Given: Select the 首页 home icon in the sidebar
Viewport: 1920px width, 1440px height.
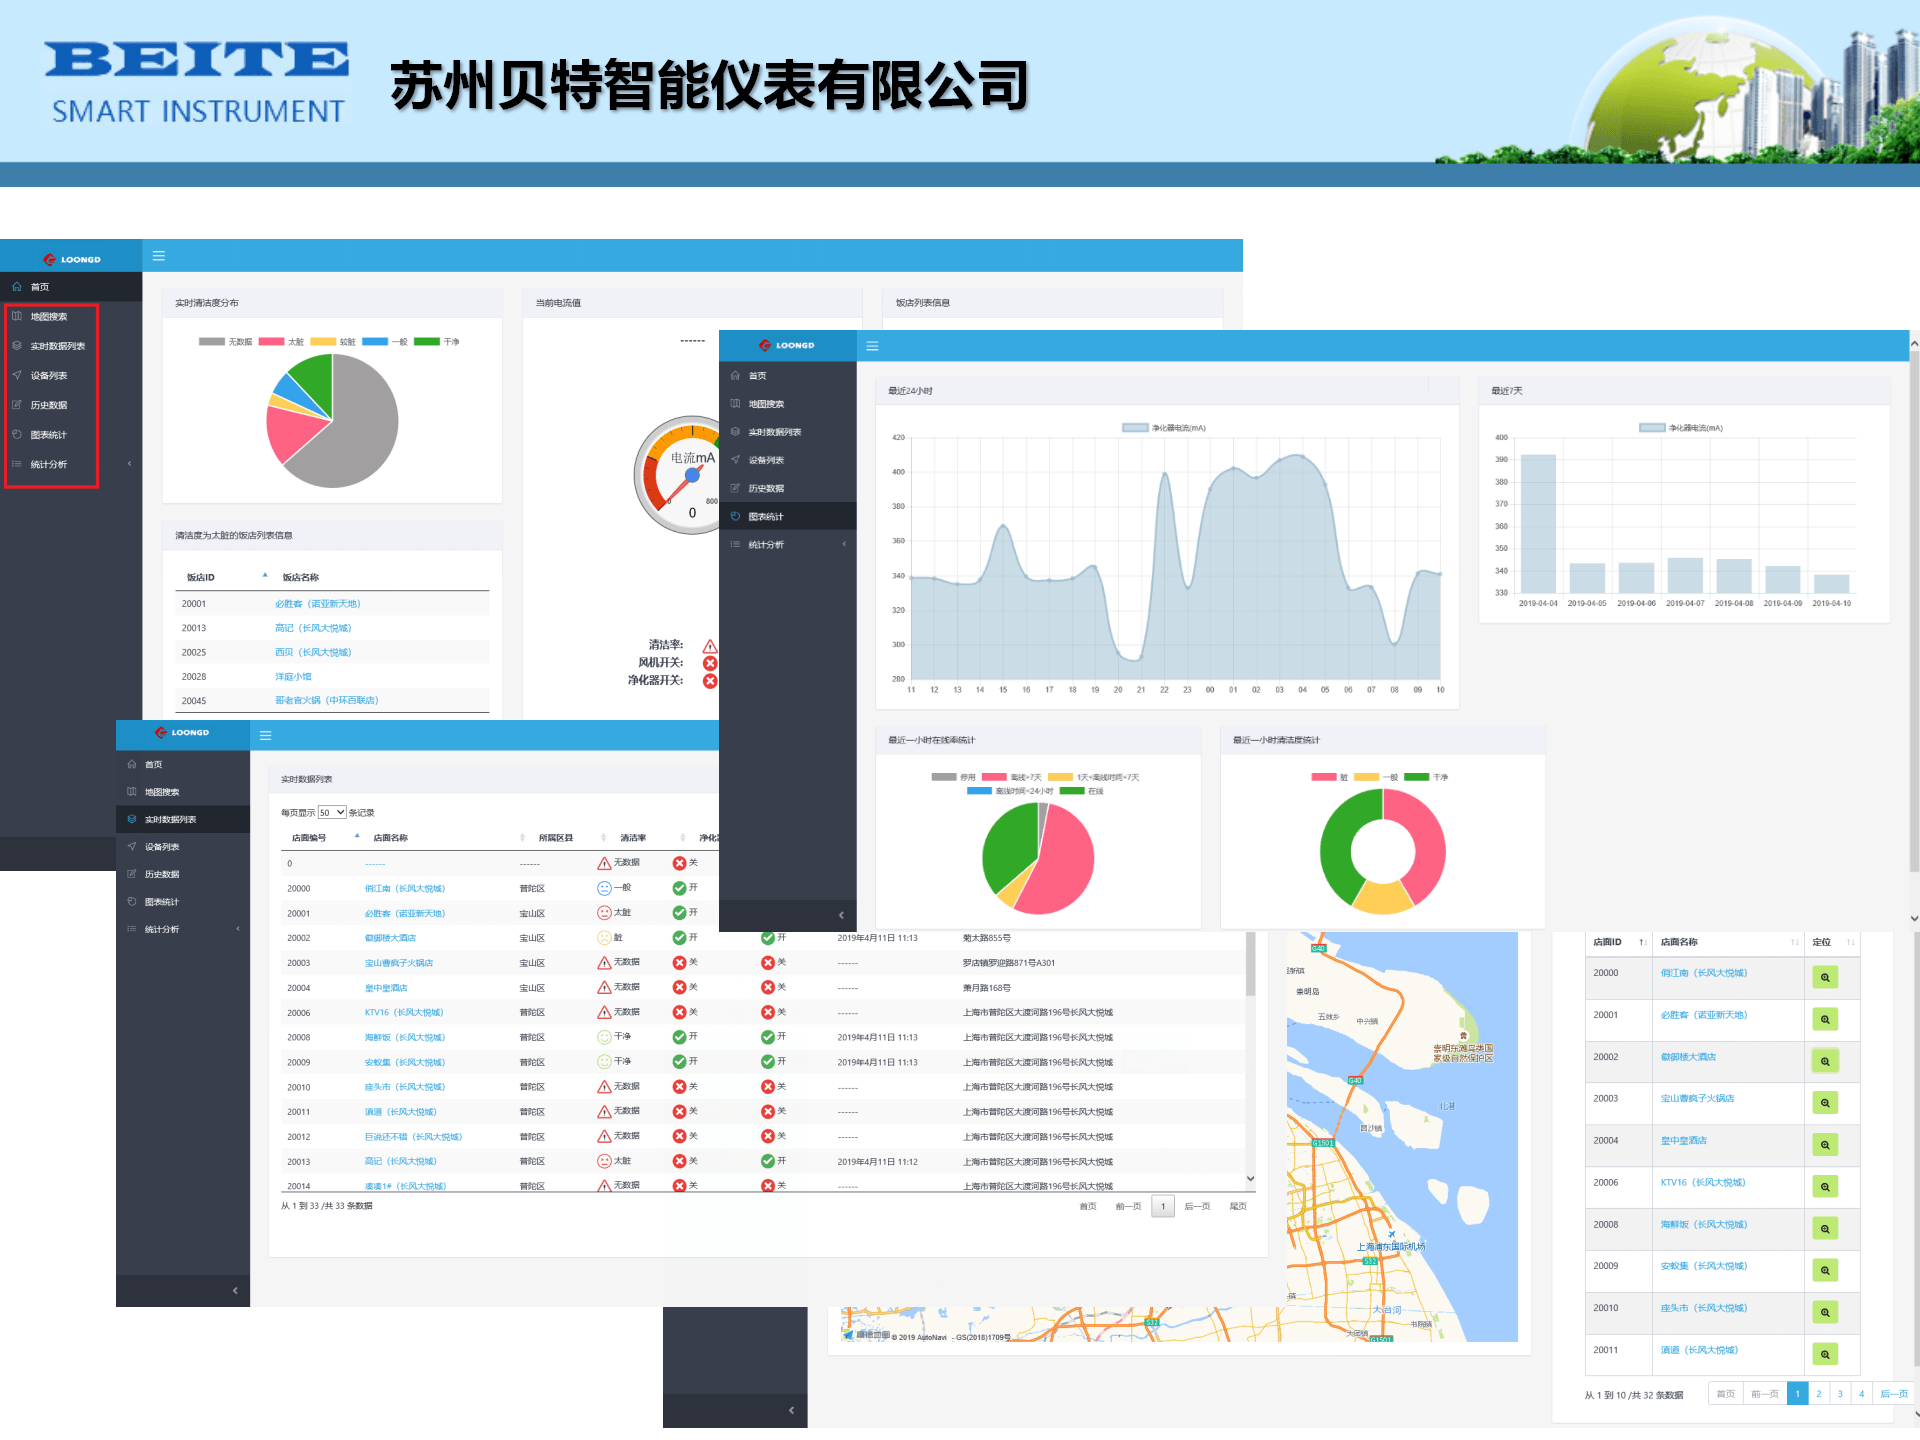Looking at the screenshot, I should (16, 287).
